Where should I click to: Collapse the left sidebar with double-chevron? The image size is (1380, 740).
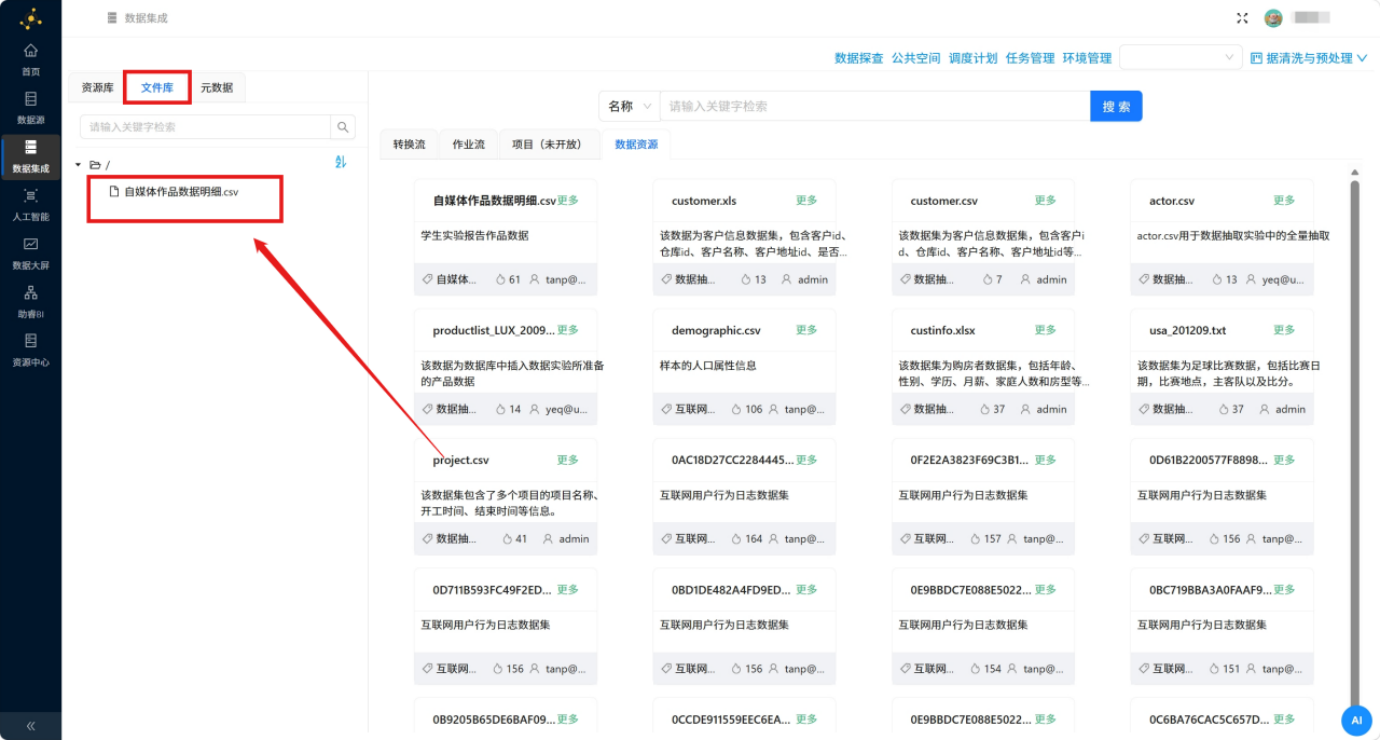tap(31, 726)
